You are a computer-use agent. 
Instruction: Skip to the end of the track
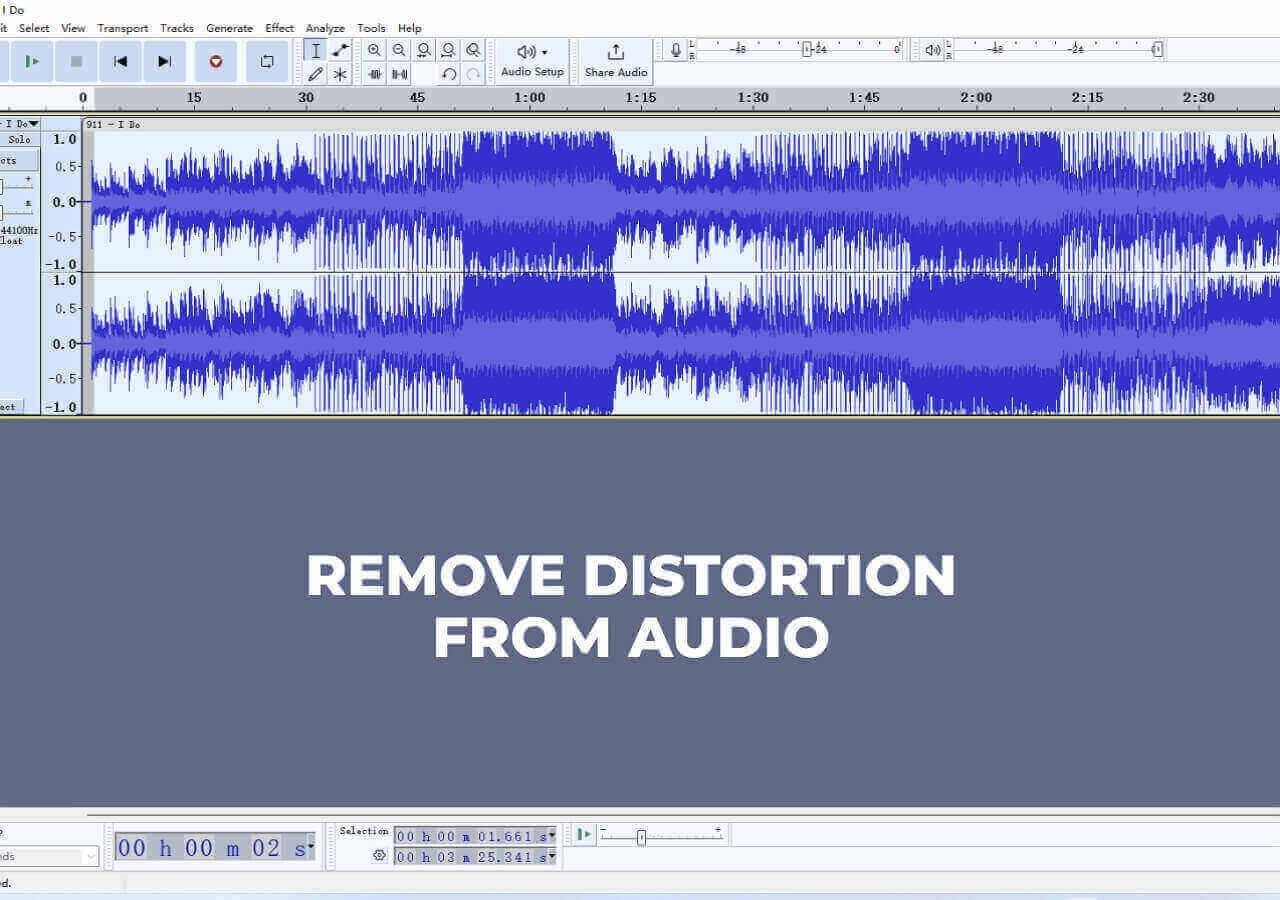165,62
